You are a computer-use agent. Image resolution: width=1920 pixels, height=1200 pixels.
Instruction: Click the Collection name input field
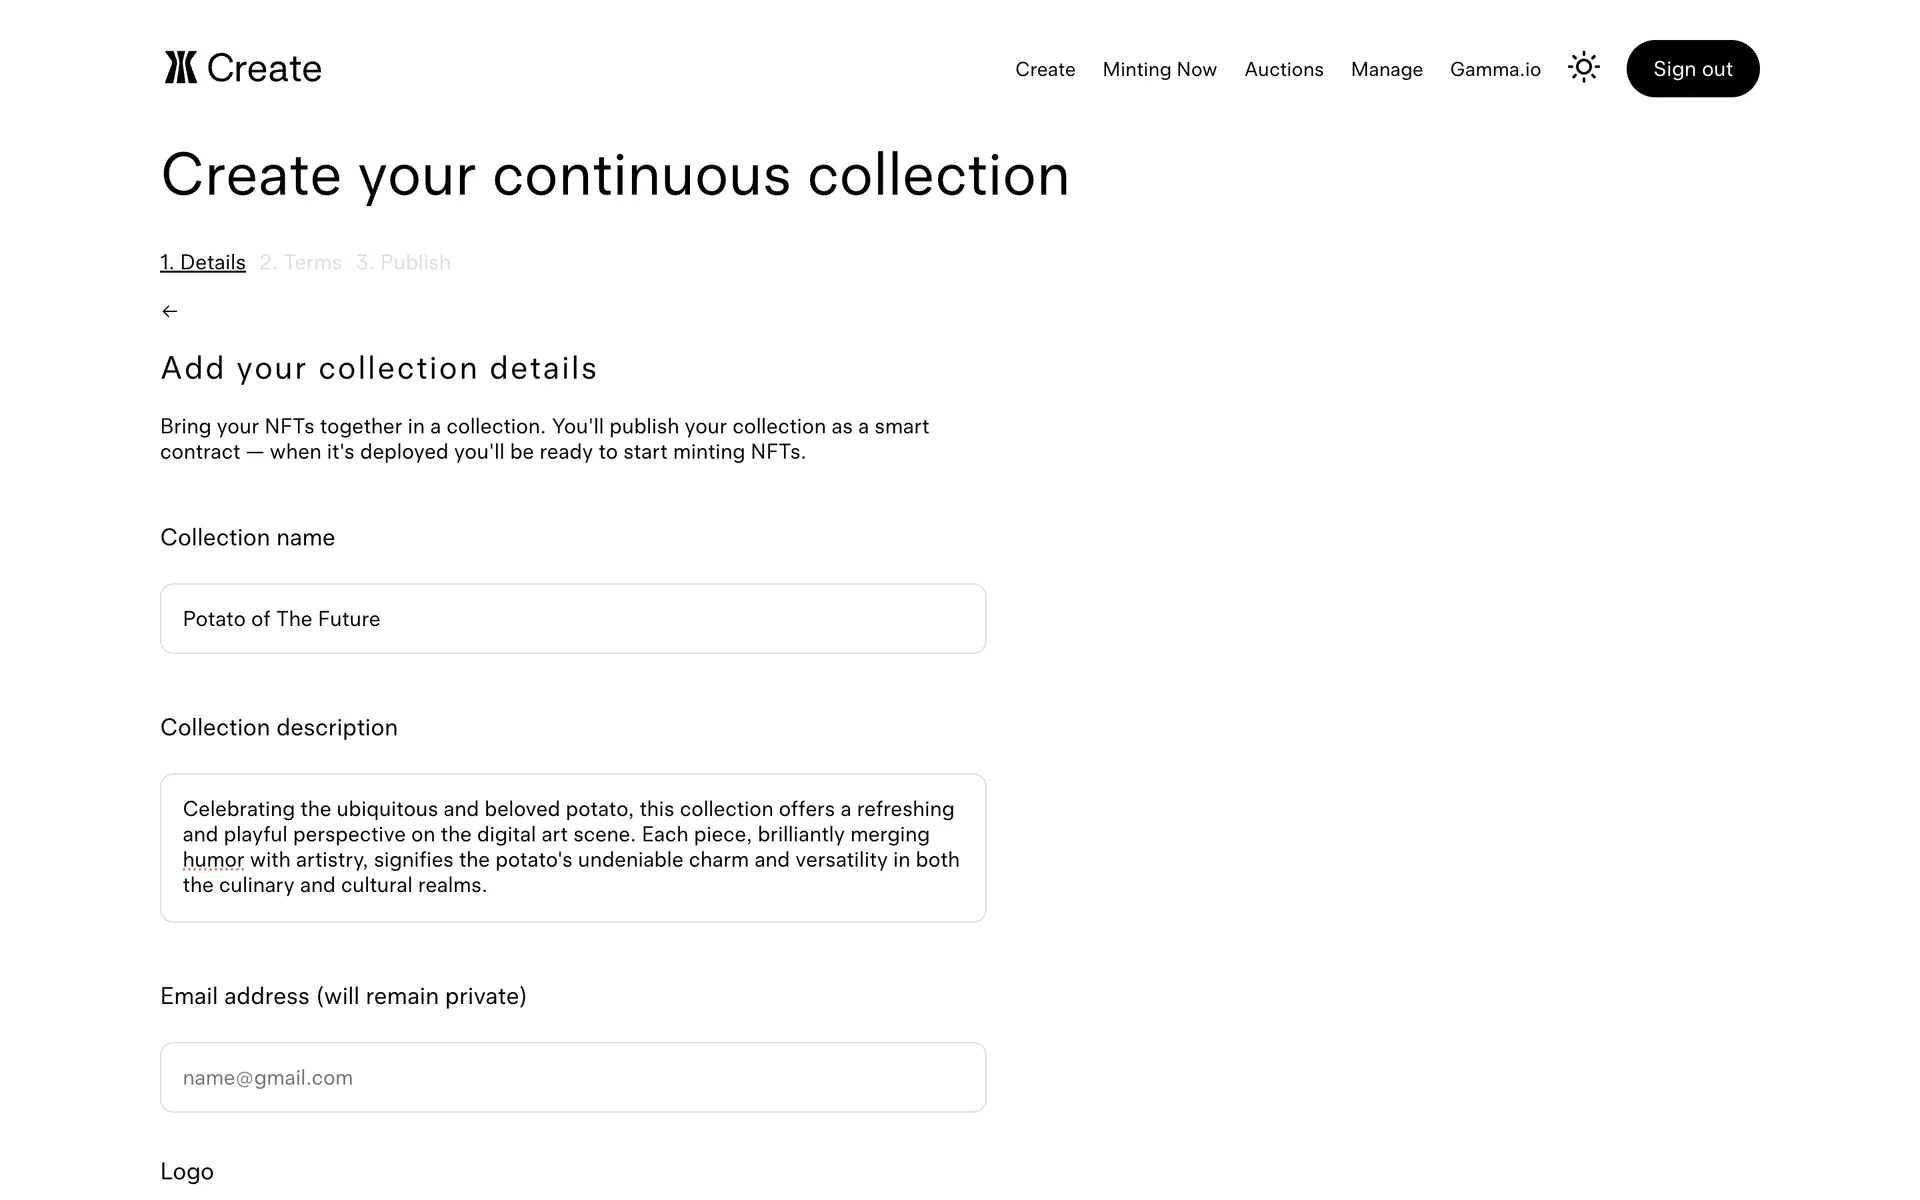573,619
